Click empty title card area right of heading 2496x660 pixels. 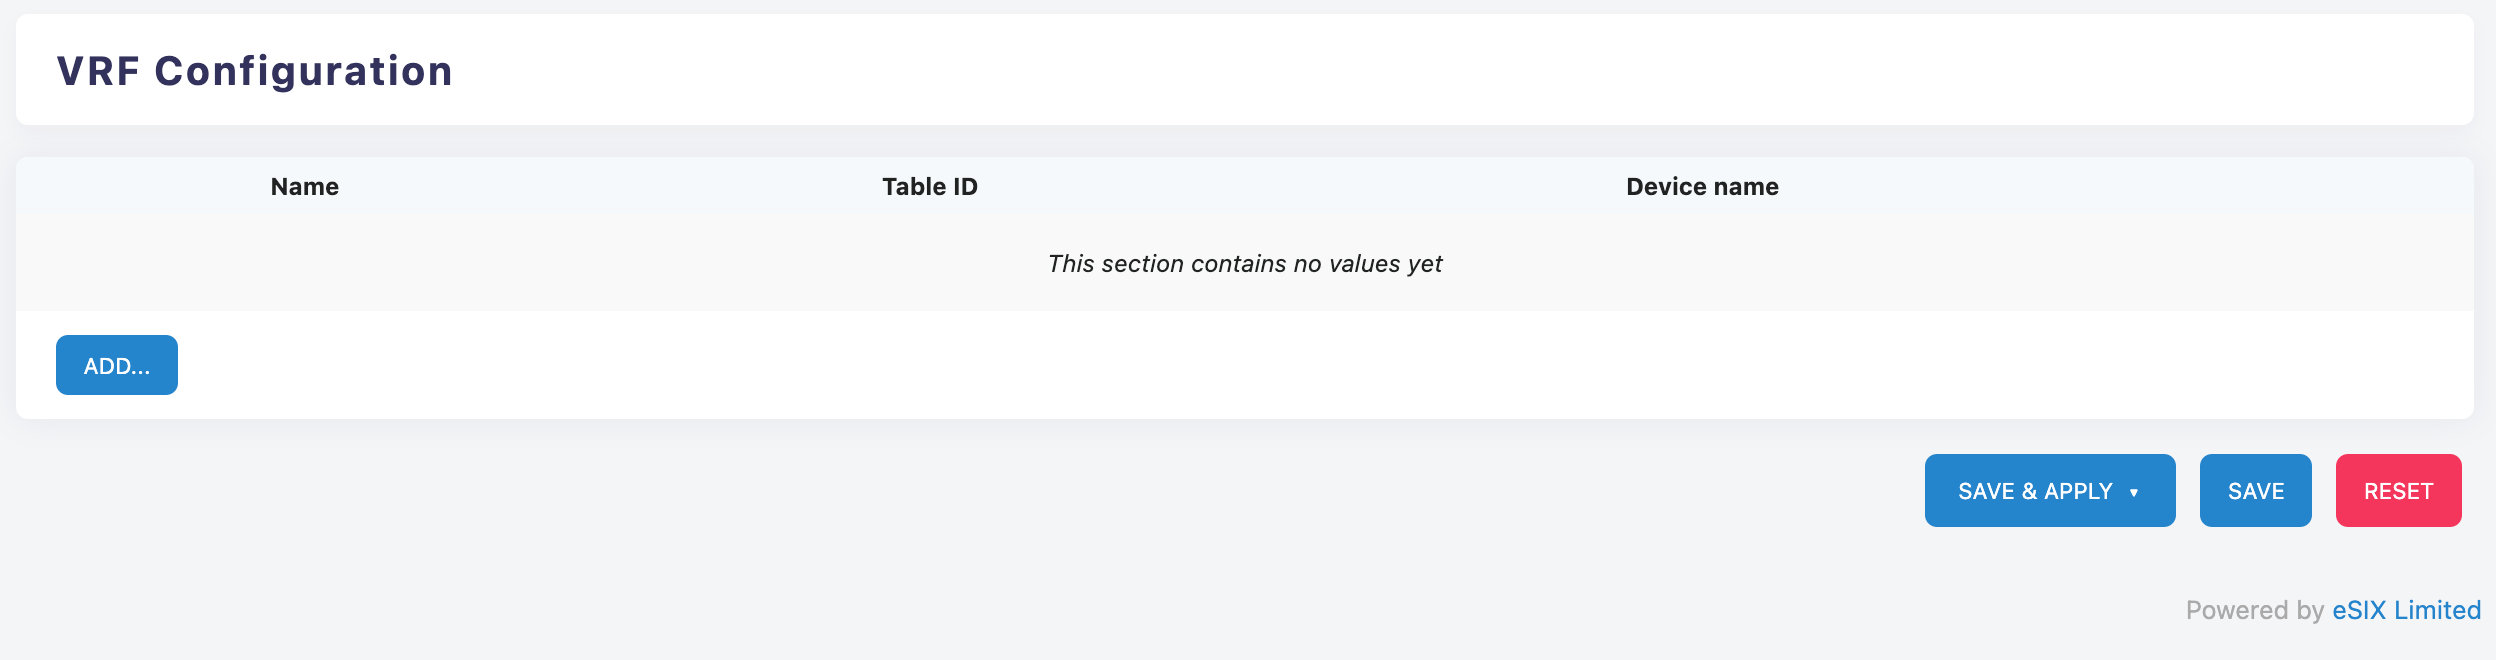(x=1400, y=71)
